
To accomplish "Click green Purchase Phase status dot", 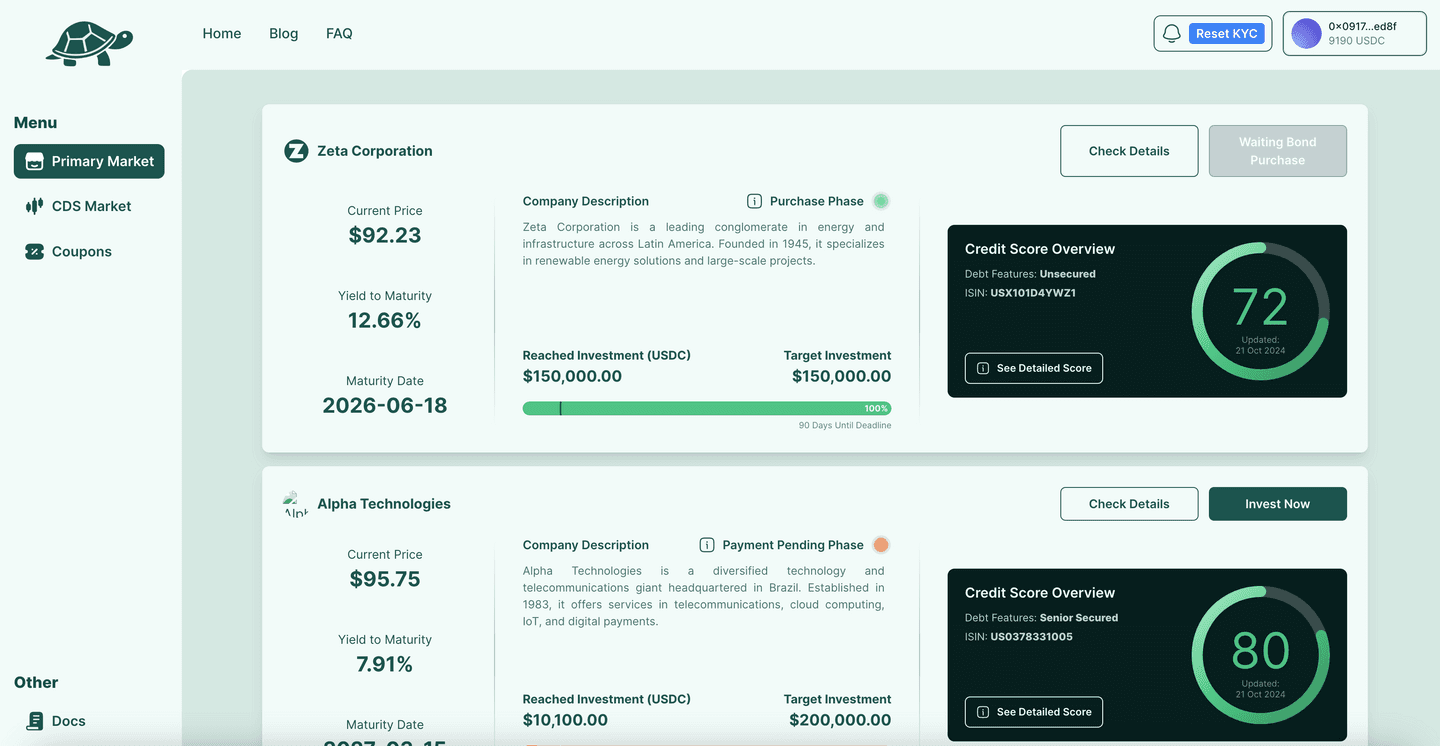I will point(881,201).
